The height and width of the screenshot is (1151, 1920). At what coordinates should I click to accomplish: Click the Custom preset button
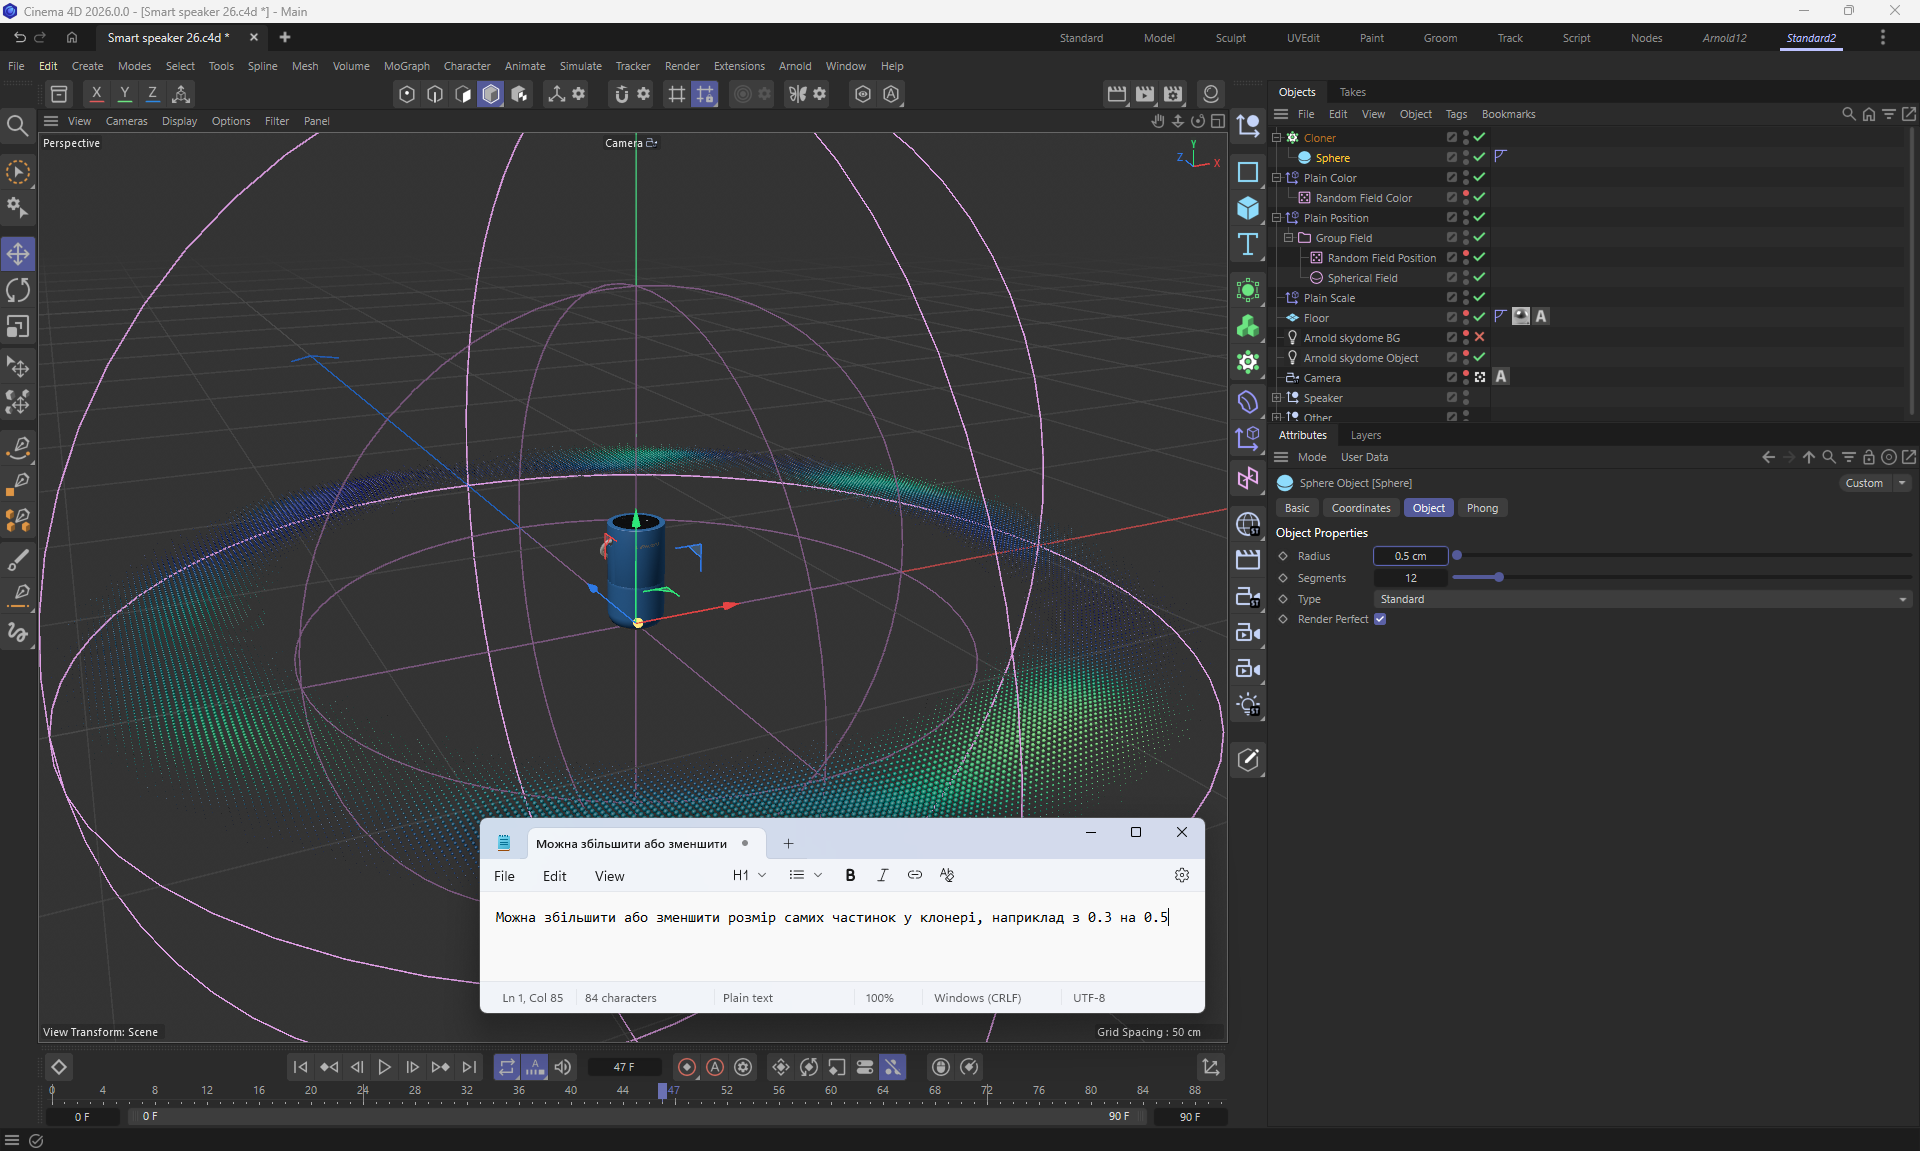pyautogui.click(x=1864, y=483)
